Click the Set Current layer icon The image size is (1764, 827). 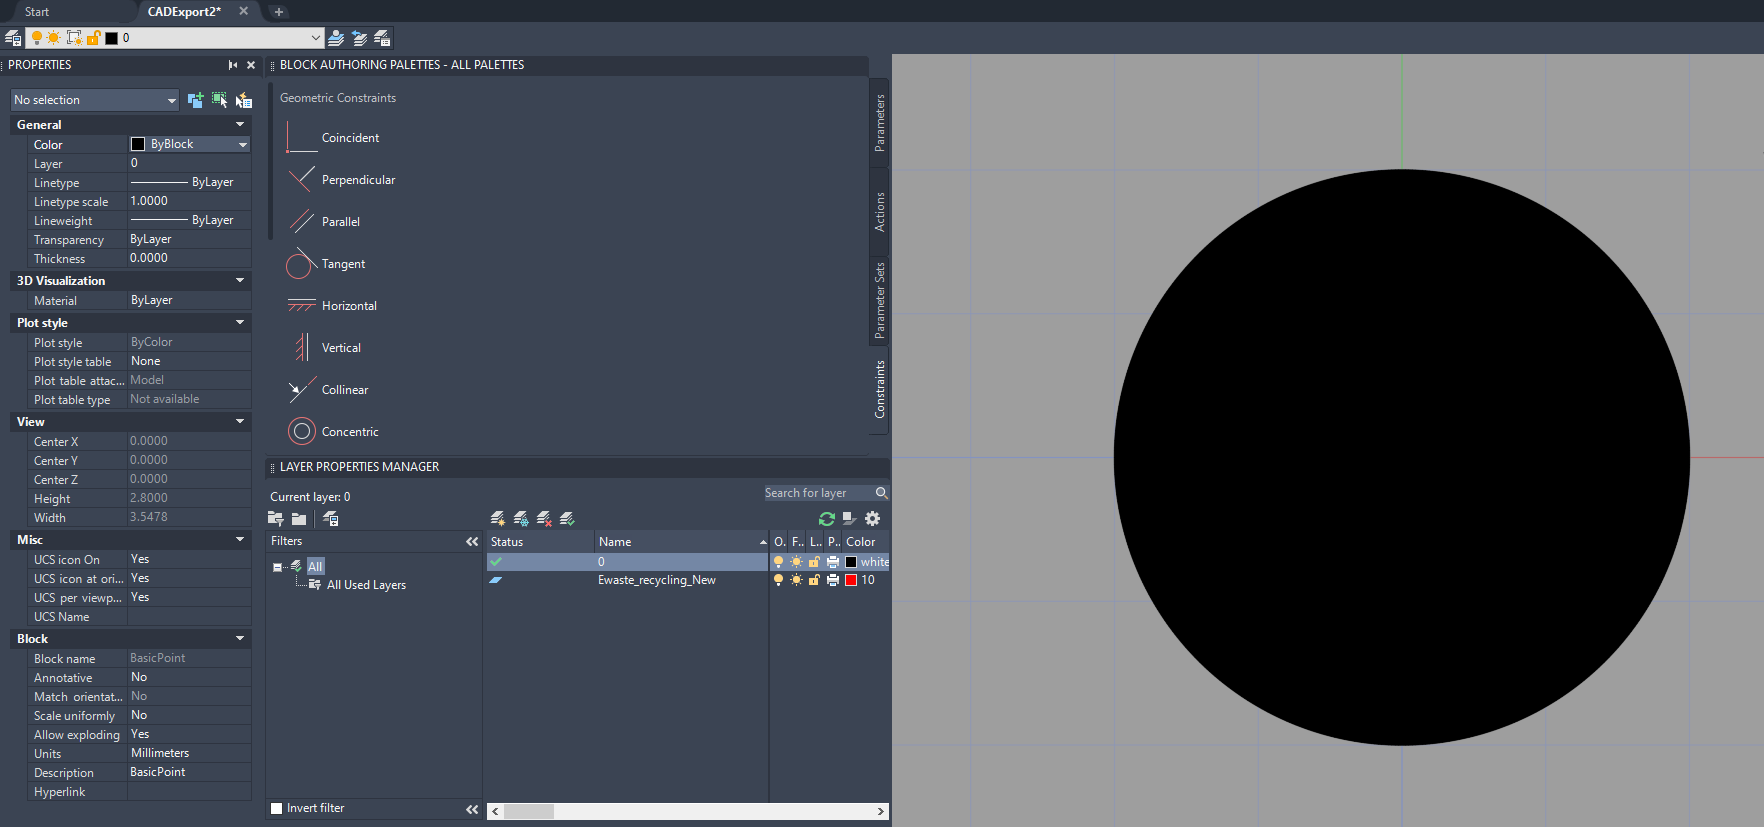point(567,518)
